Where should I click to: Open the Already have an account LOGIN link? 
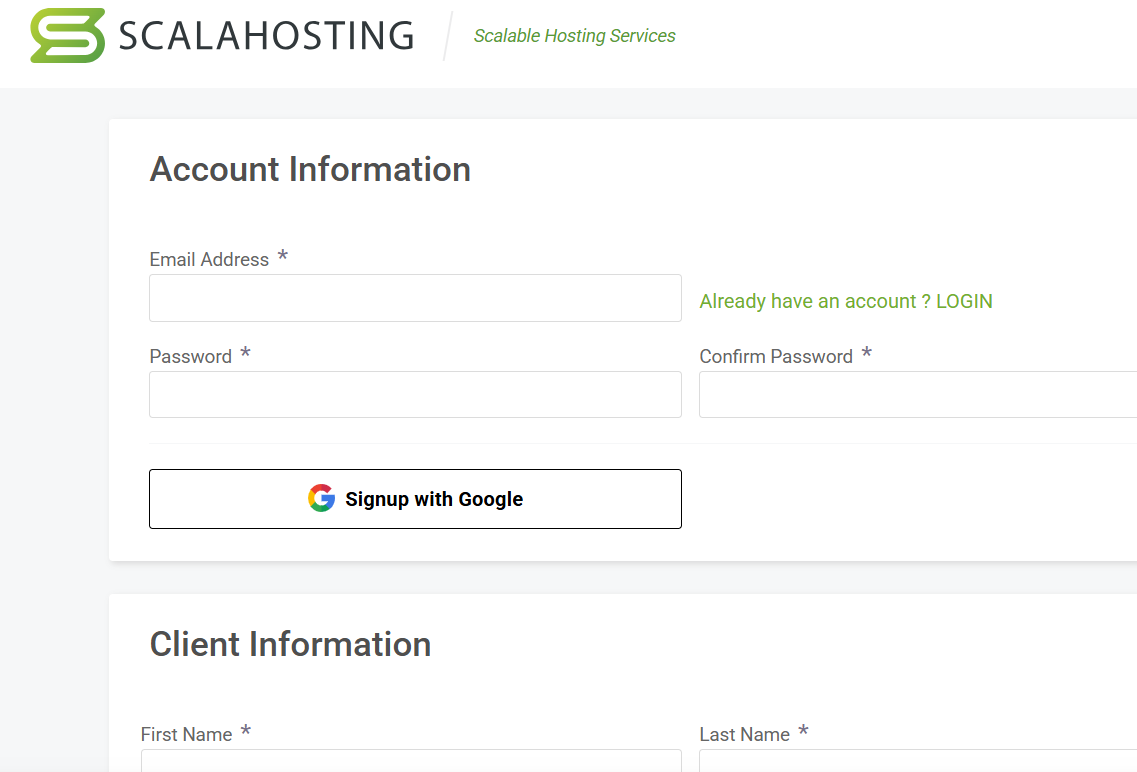tap(845, 301)
